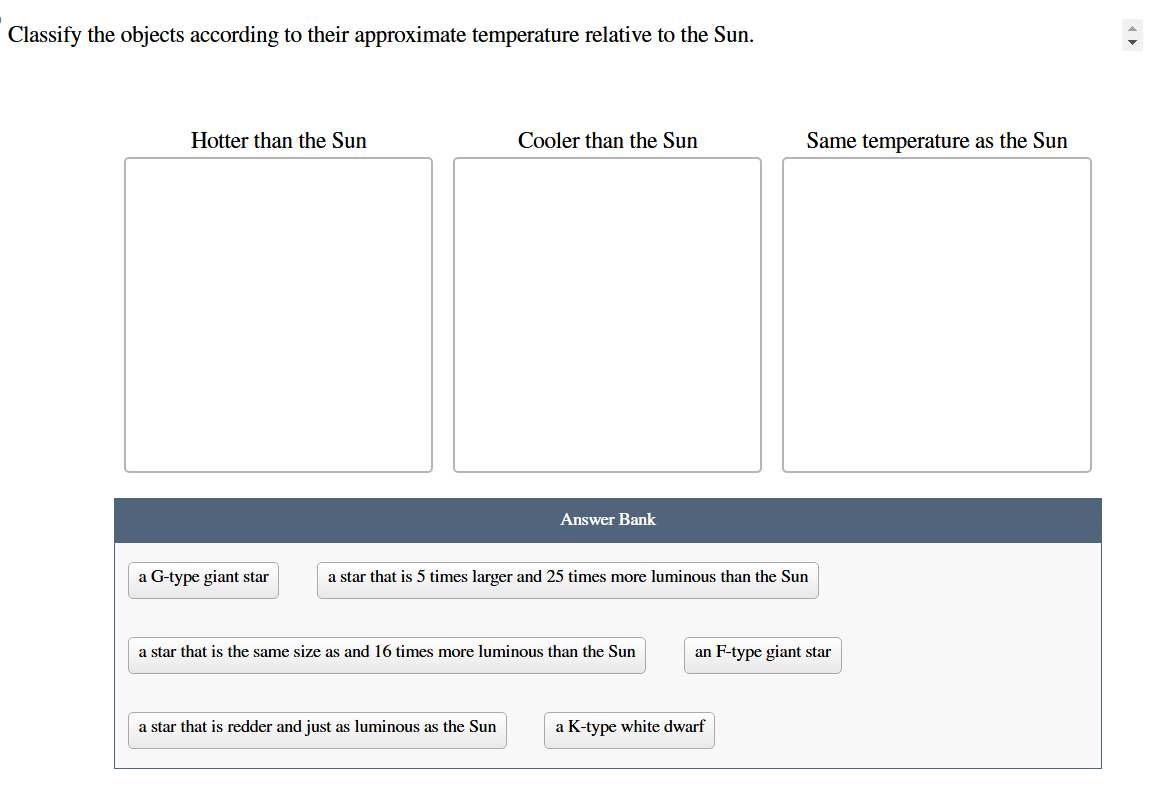Click inside the 'Hotter than the Sun' bin
This screenshot has height=807, width=1151.
278,313
